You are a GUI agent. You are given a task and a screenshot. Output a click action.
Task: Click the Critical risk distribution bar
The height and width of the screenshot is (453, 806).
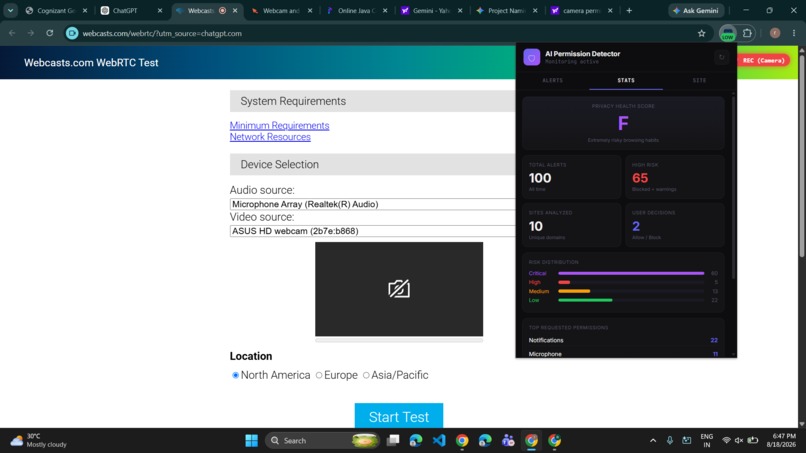click(x=631, y=273)
